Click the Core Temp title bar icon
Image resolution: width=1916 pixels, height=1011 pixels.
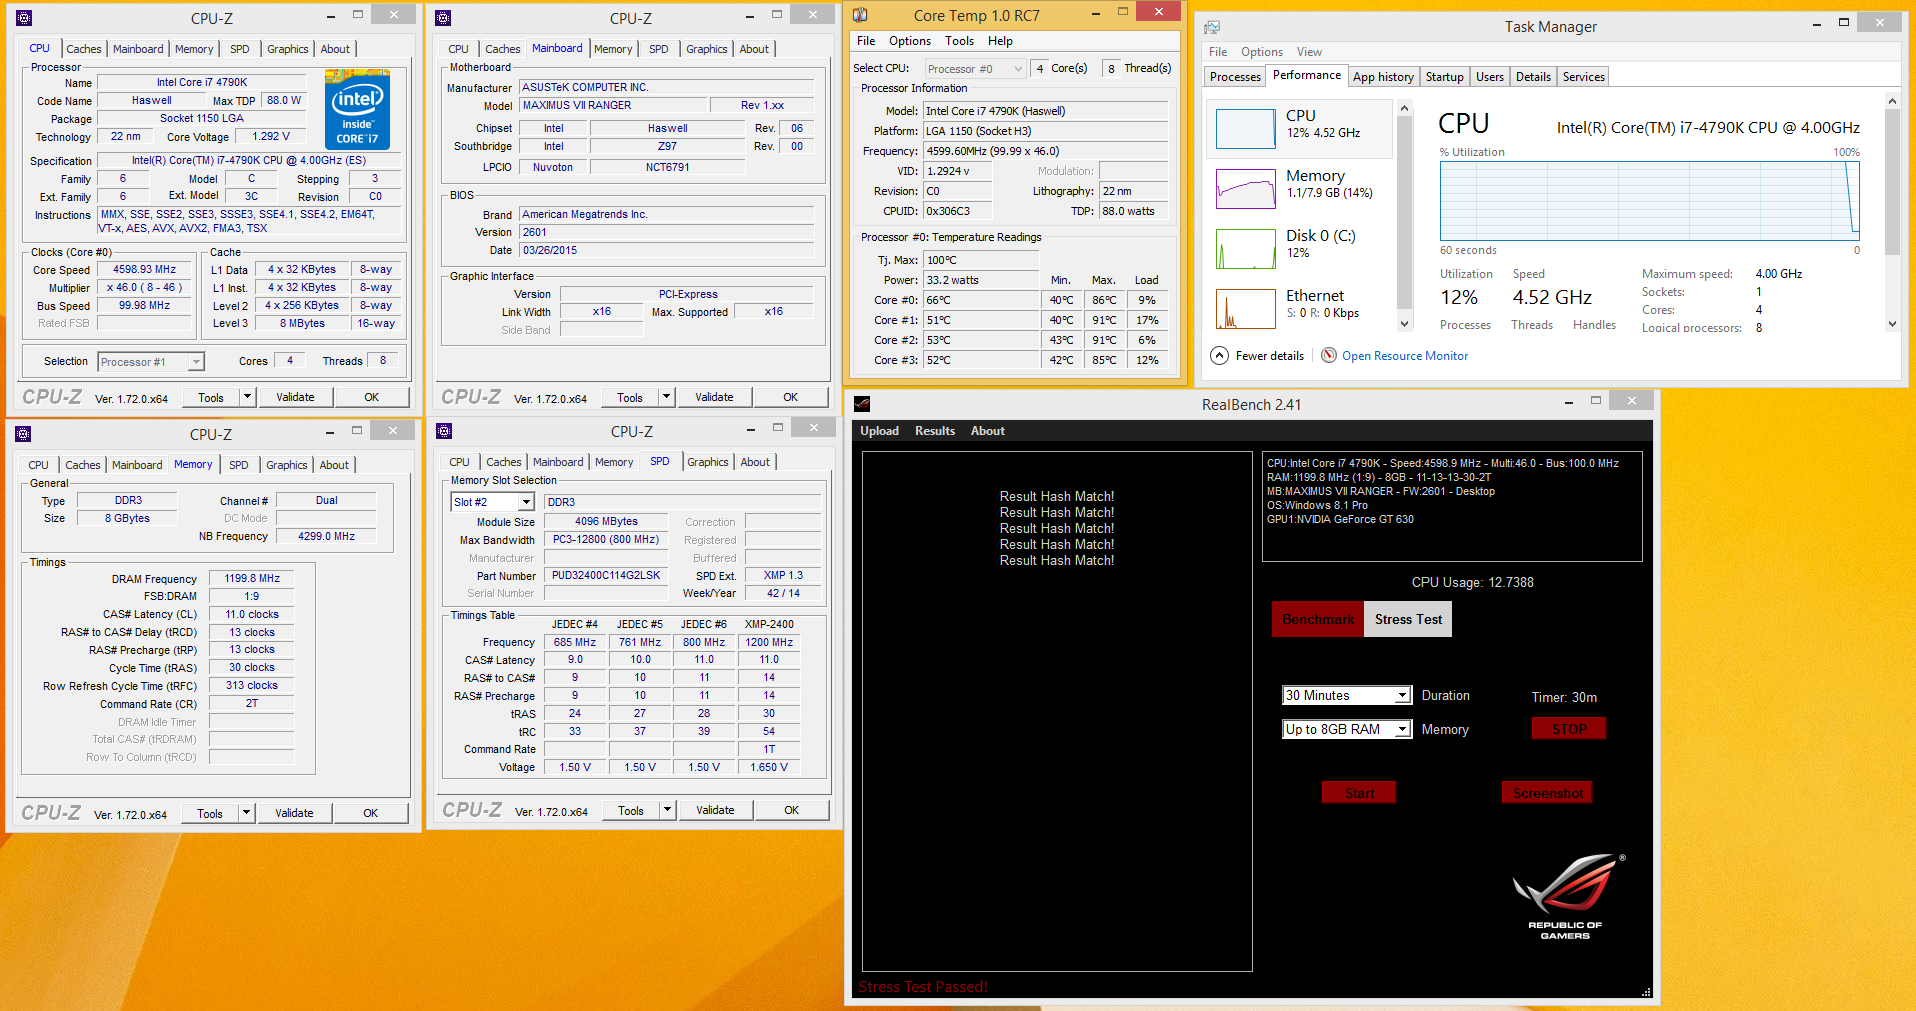[860, 15]
